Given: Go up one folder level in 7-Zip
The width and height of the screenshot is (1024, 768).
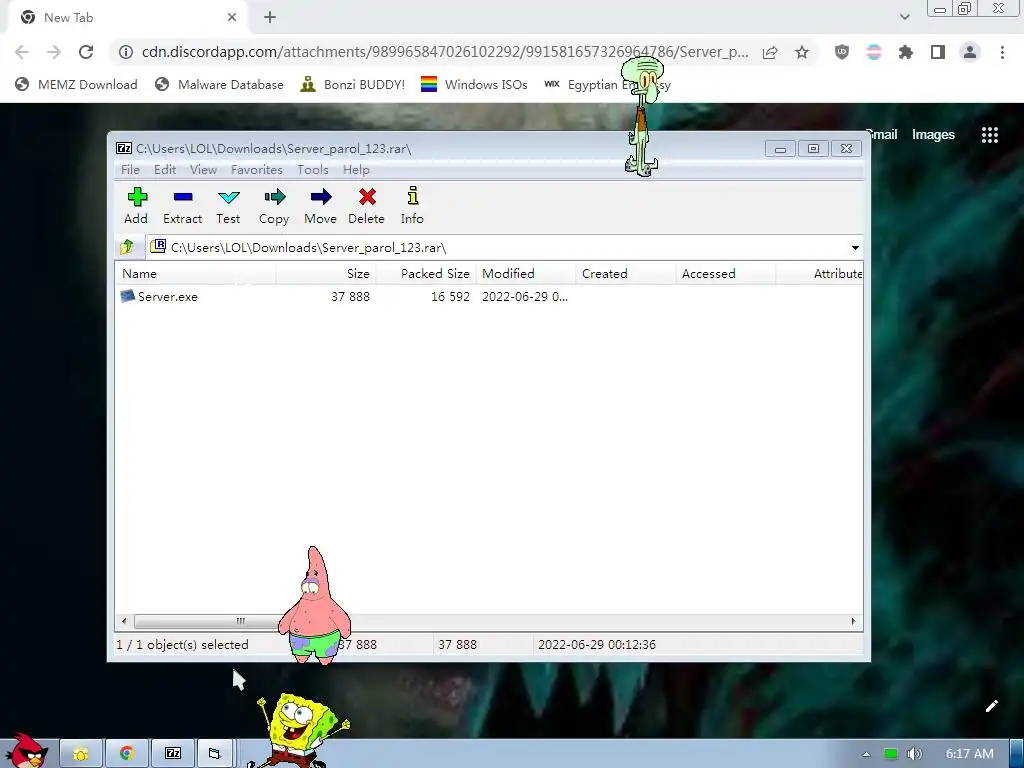Looking at the screenshot, I should [127, 247].
